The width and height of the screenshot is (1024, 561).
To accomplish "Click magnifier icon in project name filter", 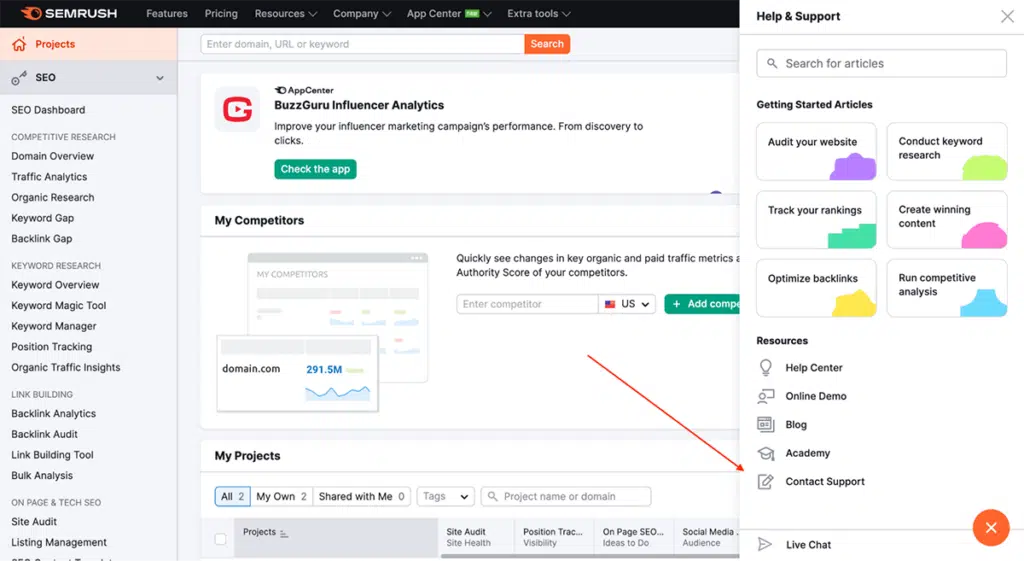I will (x=492, y=496).
